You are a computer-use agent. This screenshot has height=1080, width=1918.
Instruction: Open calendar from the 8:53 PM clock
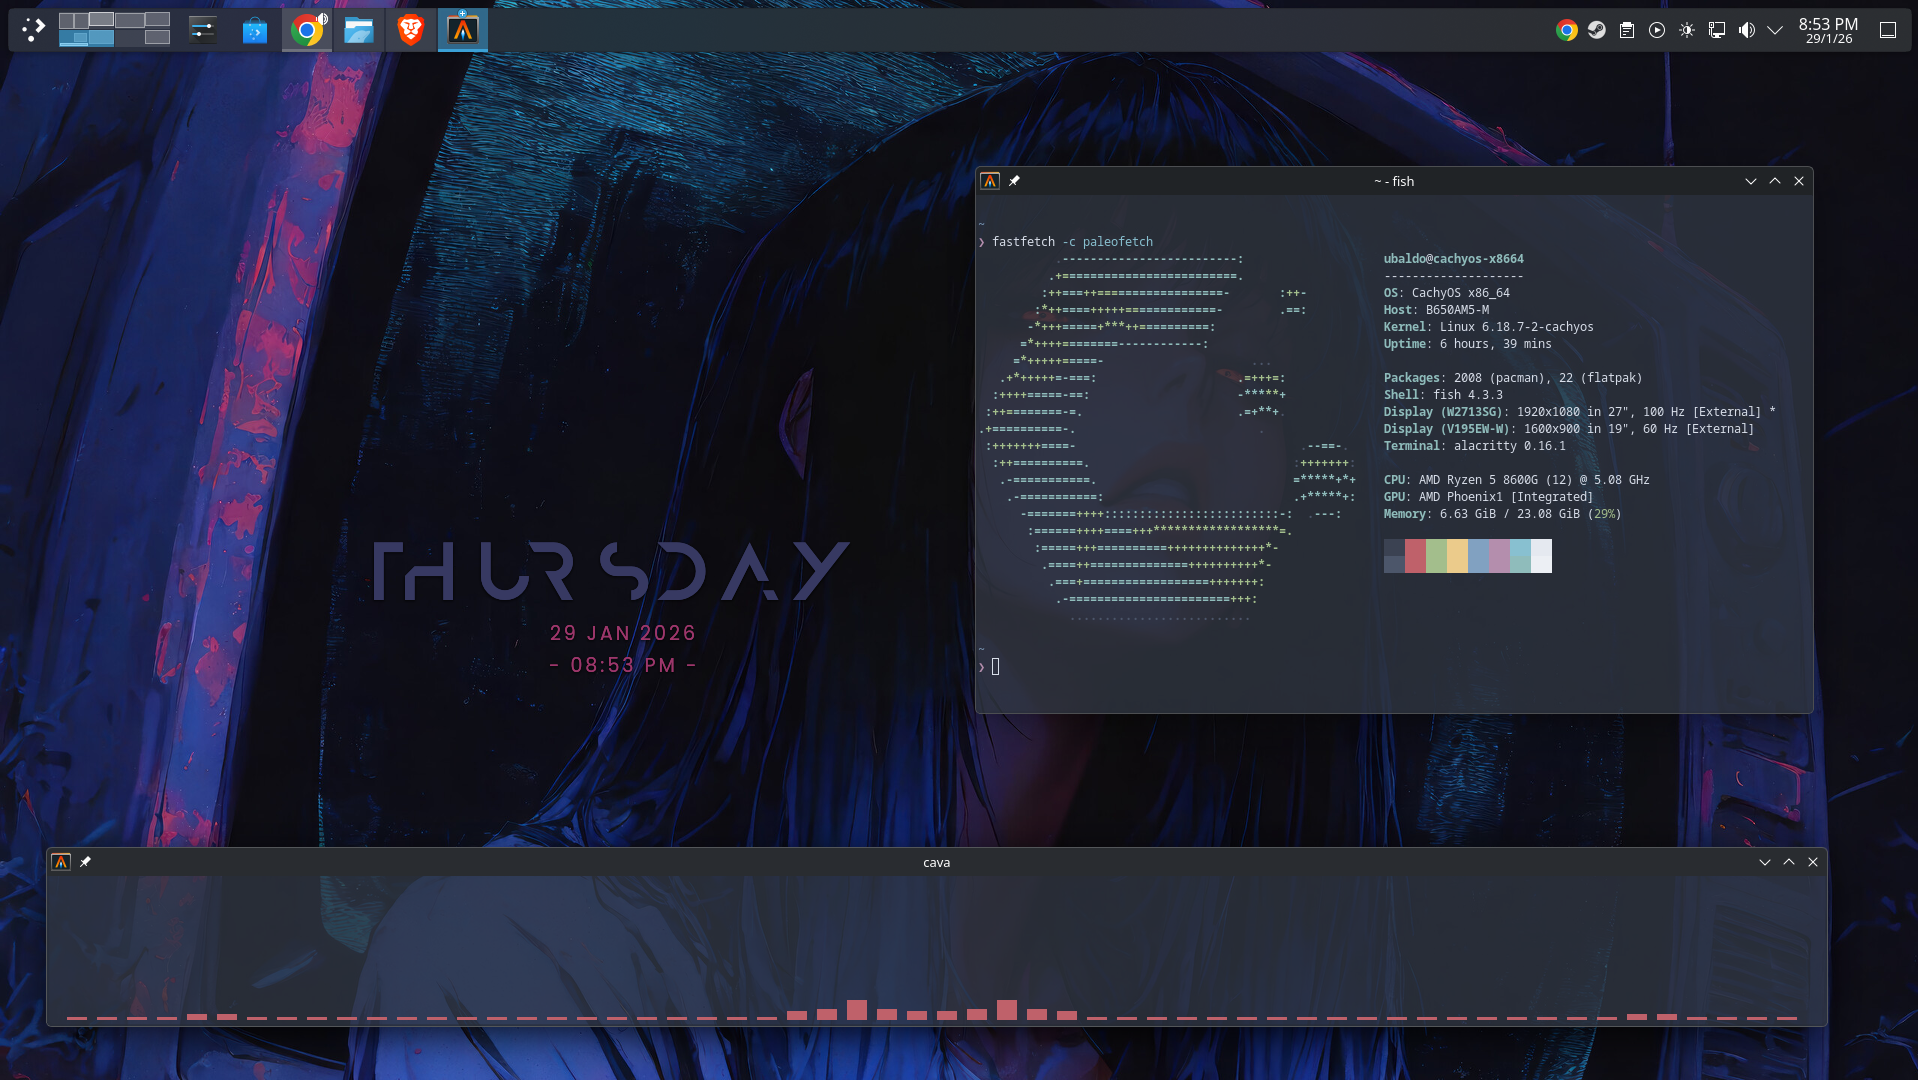(1828, 30)
